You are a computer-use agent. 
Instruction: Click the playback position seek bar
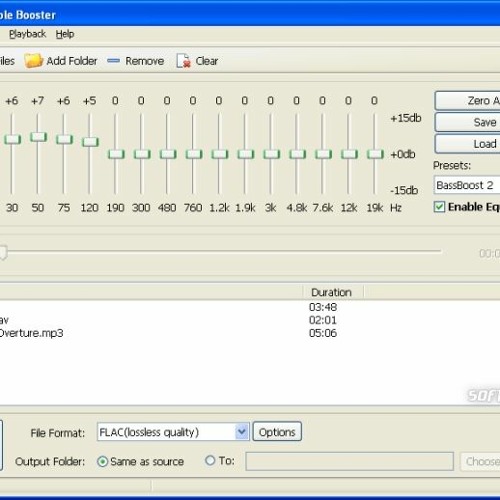[220, 252]
